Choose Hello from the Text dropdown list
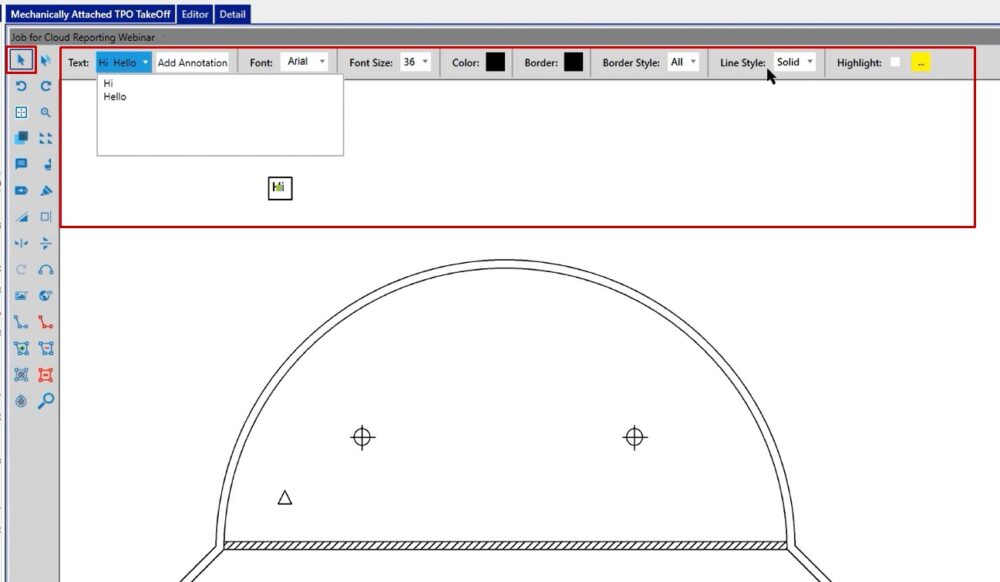Screen dimensions: 1000x582 (115, 97)
